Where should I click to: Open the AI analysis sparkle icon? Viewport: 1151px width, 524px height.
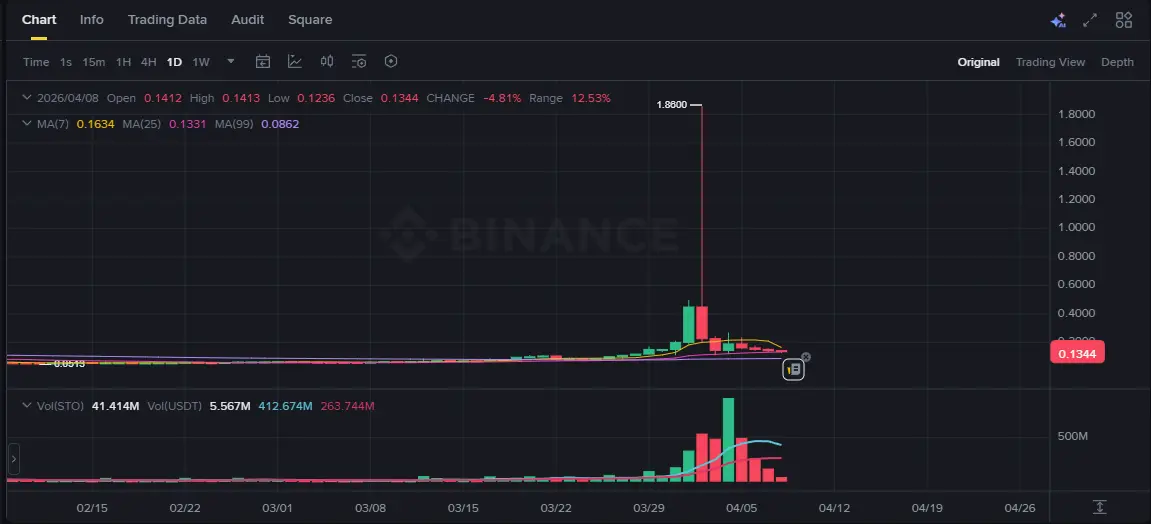point(1058,20)
